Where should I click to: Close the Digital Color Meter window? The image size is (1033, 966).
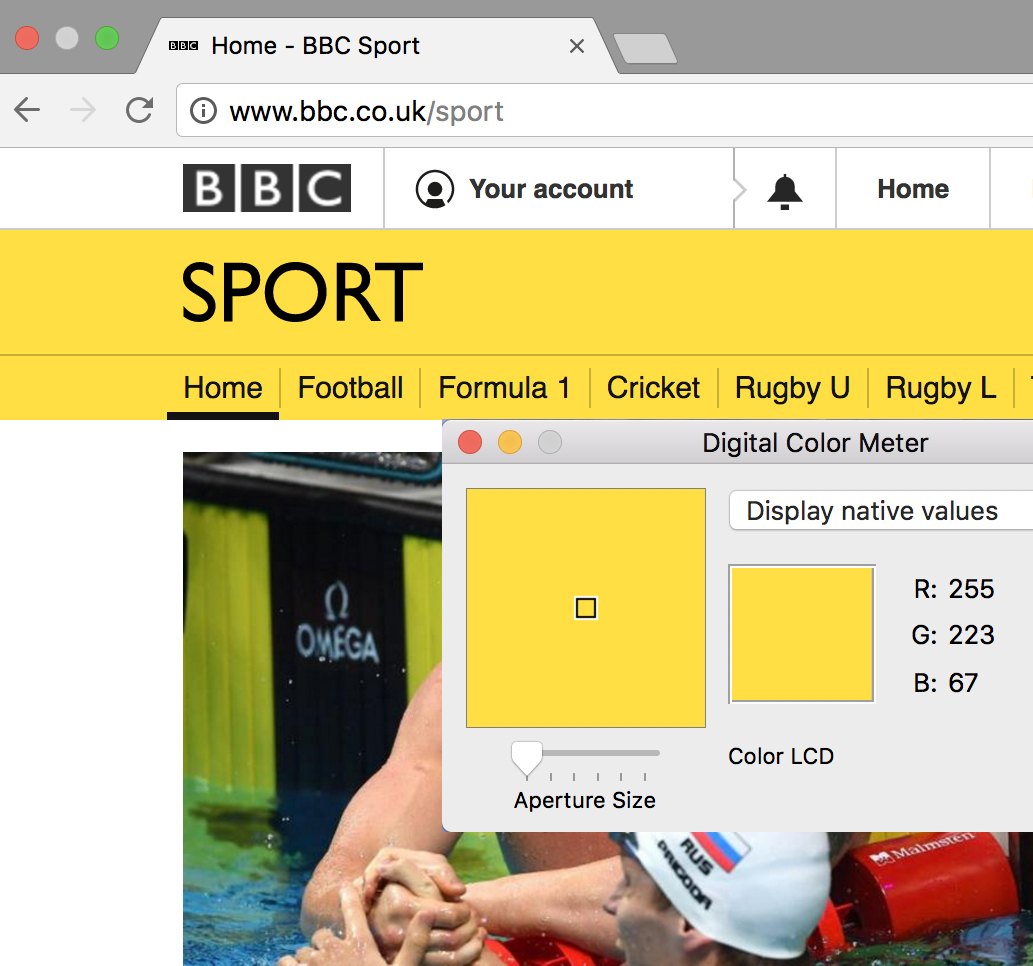(x=470, y=442)
